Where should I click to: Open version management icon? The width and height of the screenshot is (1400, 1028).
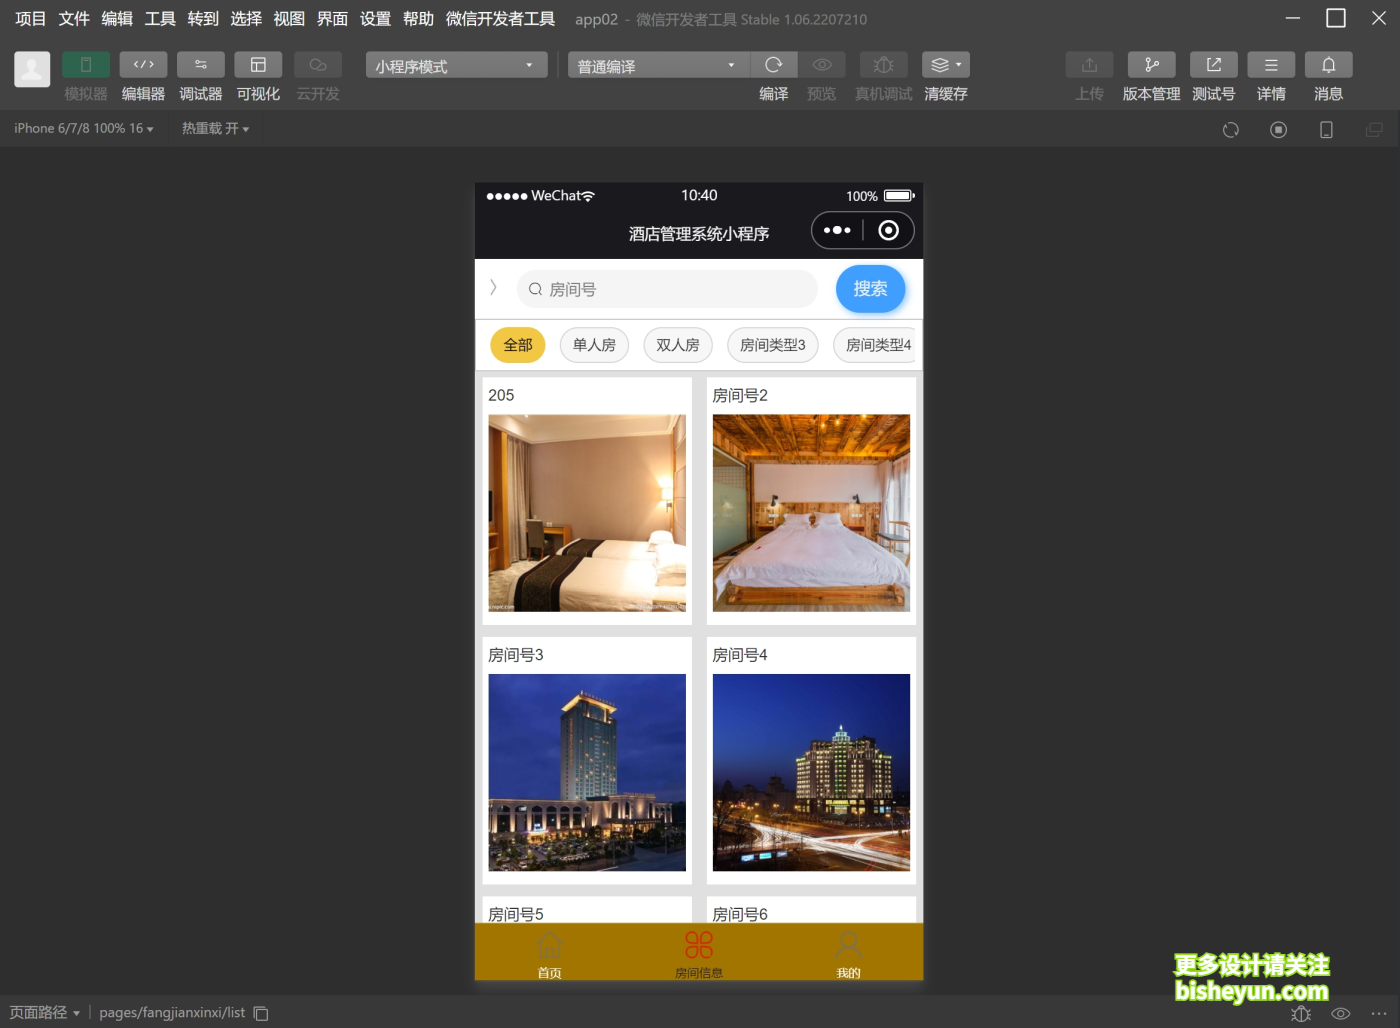[1151, 65]
